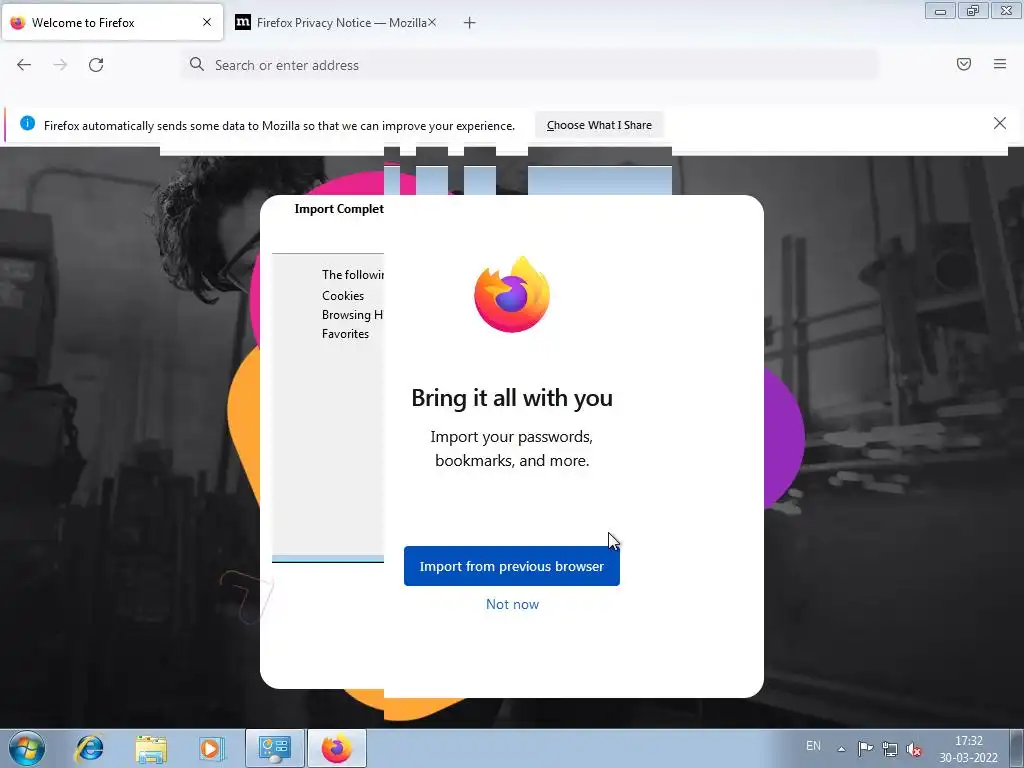Close the Welcome to Firefox tab

pyautogui.click(x=206, y=22)
